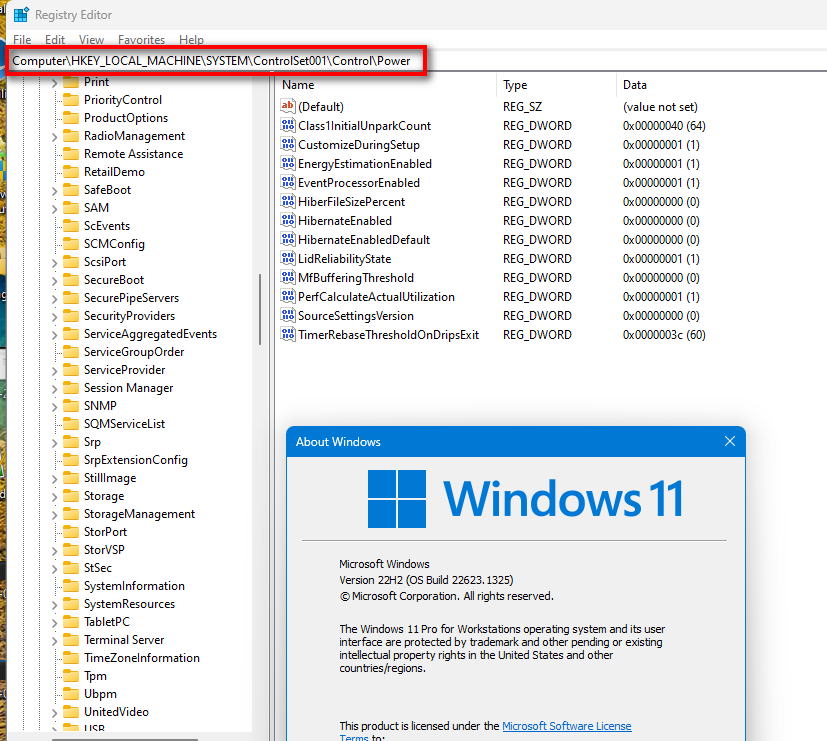Close the About Windows dialog
Image resolution: width=827 pixels, height=741 pixels.
729,441
